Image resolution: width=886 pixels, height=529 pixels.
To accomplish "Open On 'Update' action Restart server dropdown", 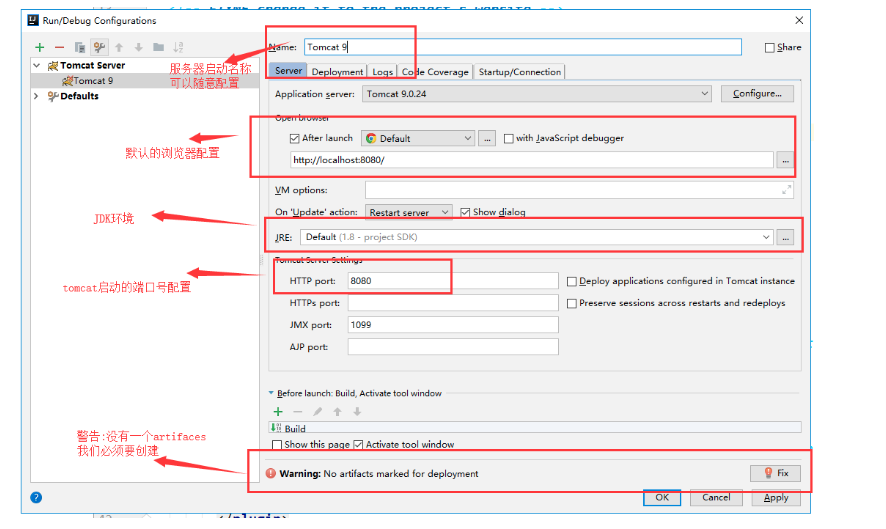I will click(408, 213).
